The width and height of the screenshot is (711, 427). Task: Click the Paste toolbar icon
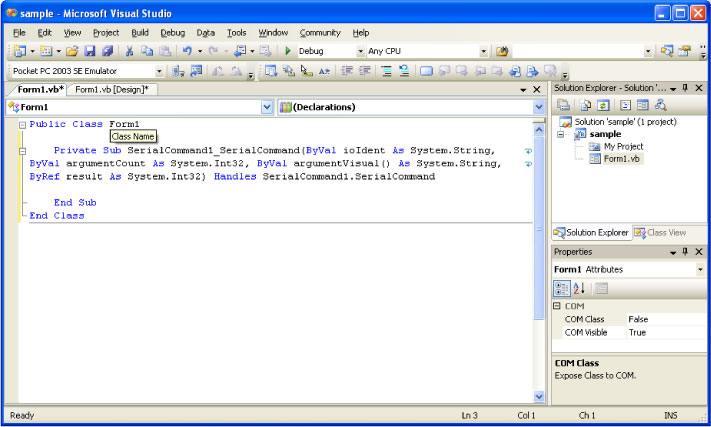pyautogui.click(x=165, y=51)
